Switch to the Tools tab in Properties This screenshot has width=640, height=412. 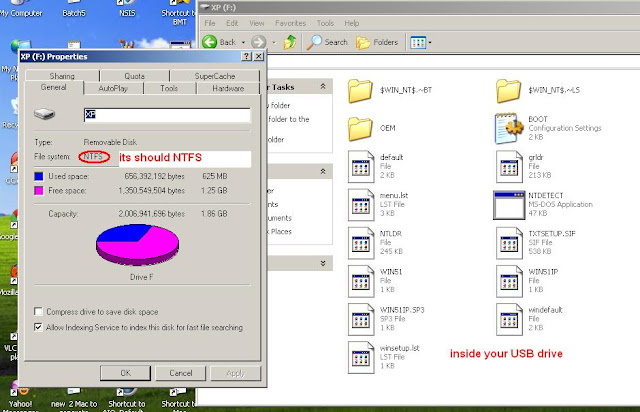(169, 88)
